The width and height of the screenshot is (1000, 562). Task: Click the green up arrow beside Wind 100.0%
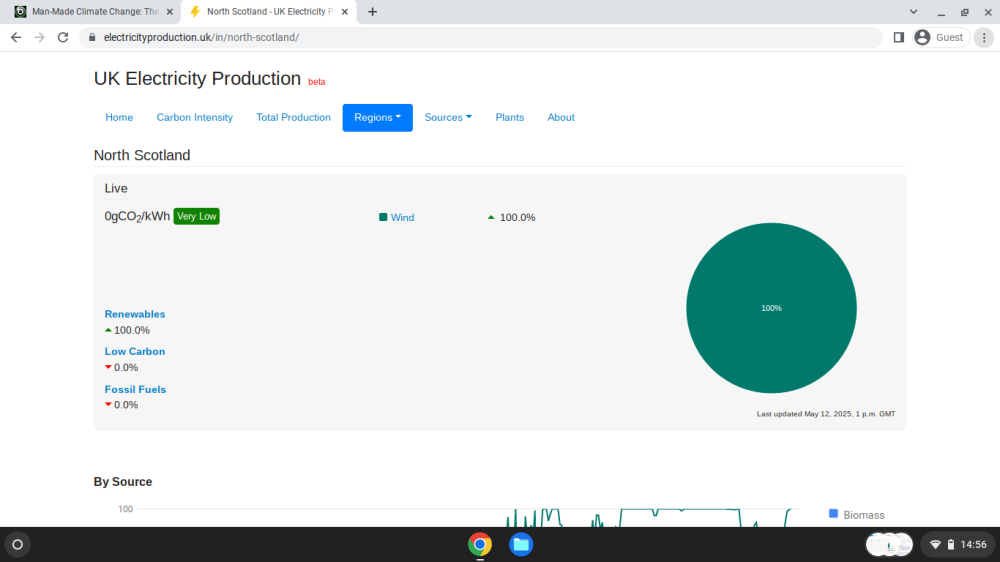click(x=491, y=218)
